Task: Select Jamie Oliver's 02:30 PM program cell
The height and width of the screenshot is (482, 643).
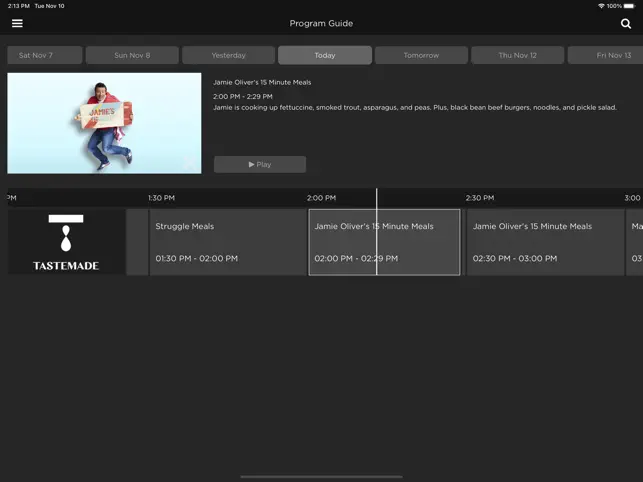Action: point(545,242)
